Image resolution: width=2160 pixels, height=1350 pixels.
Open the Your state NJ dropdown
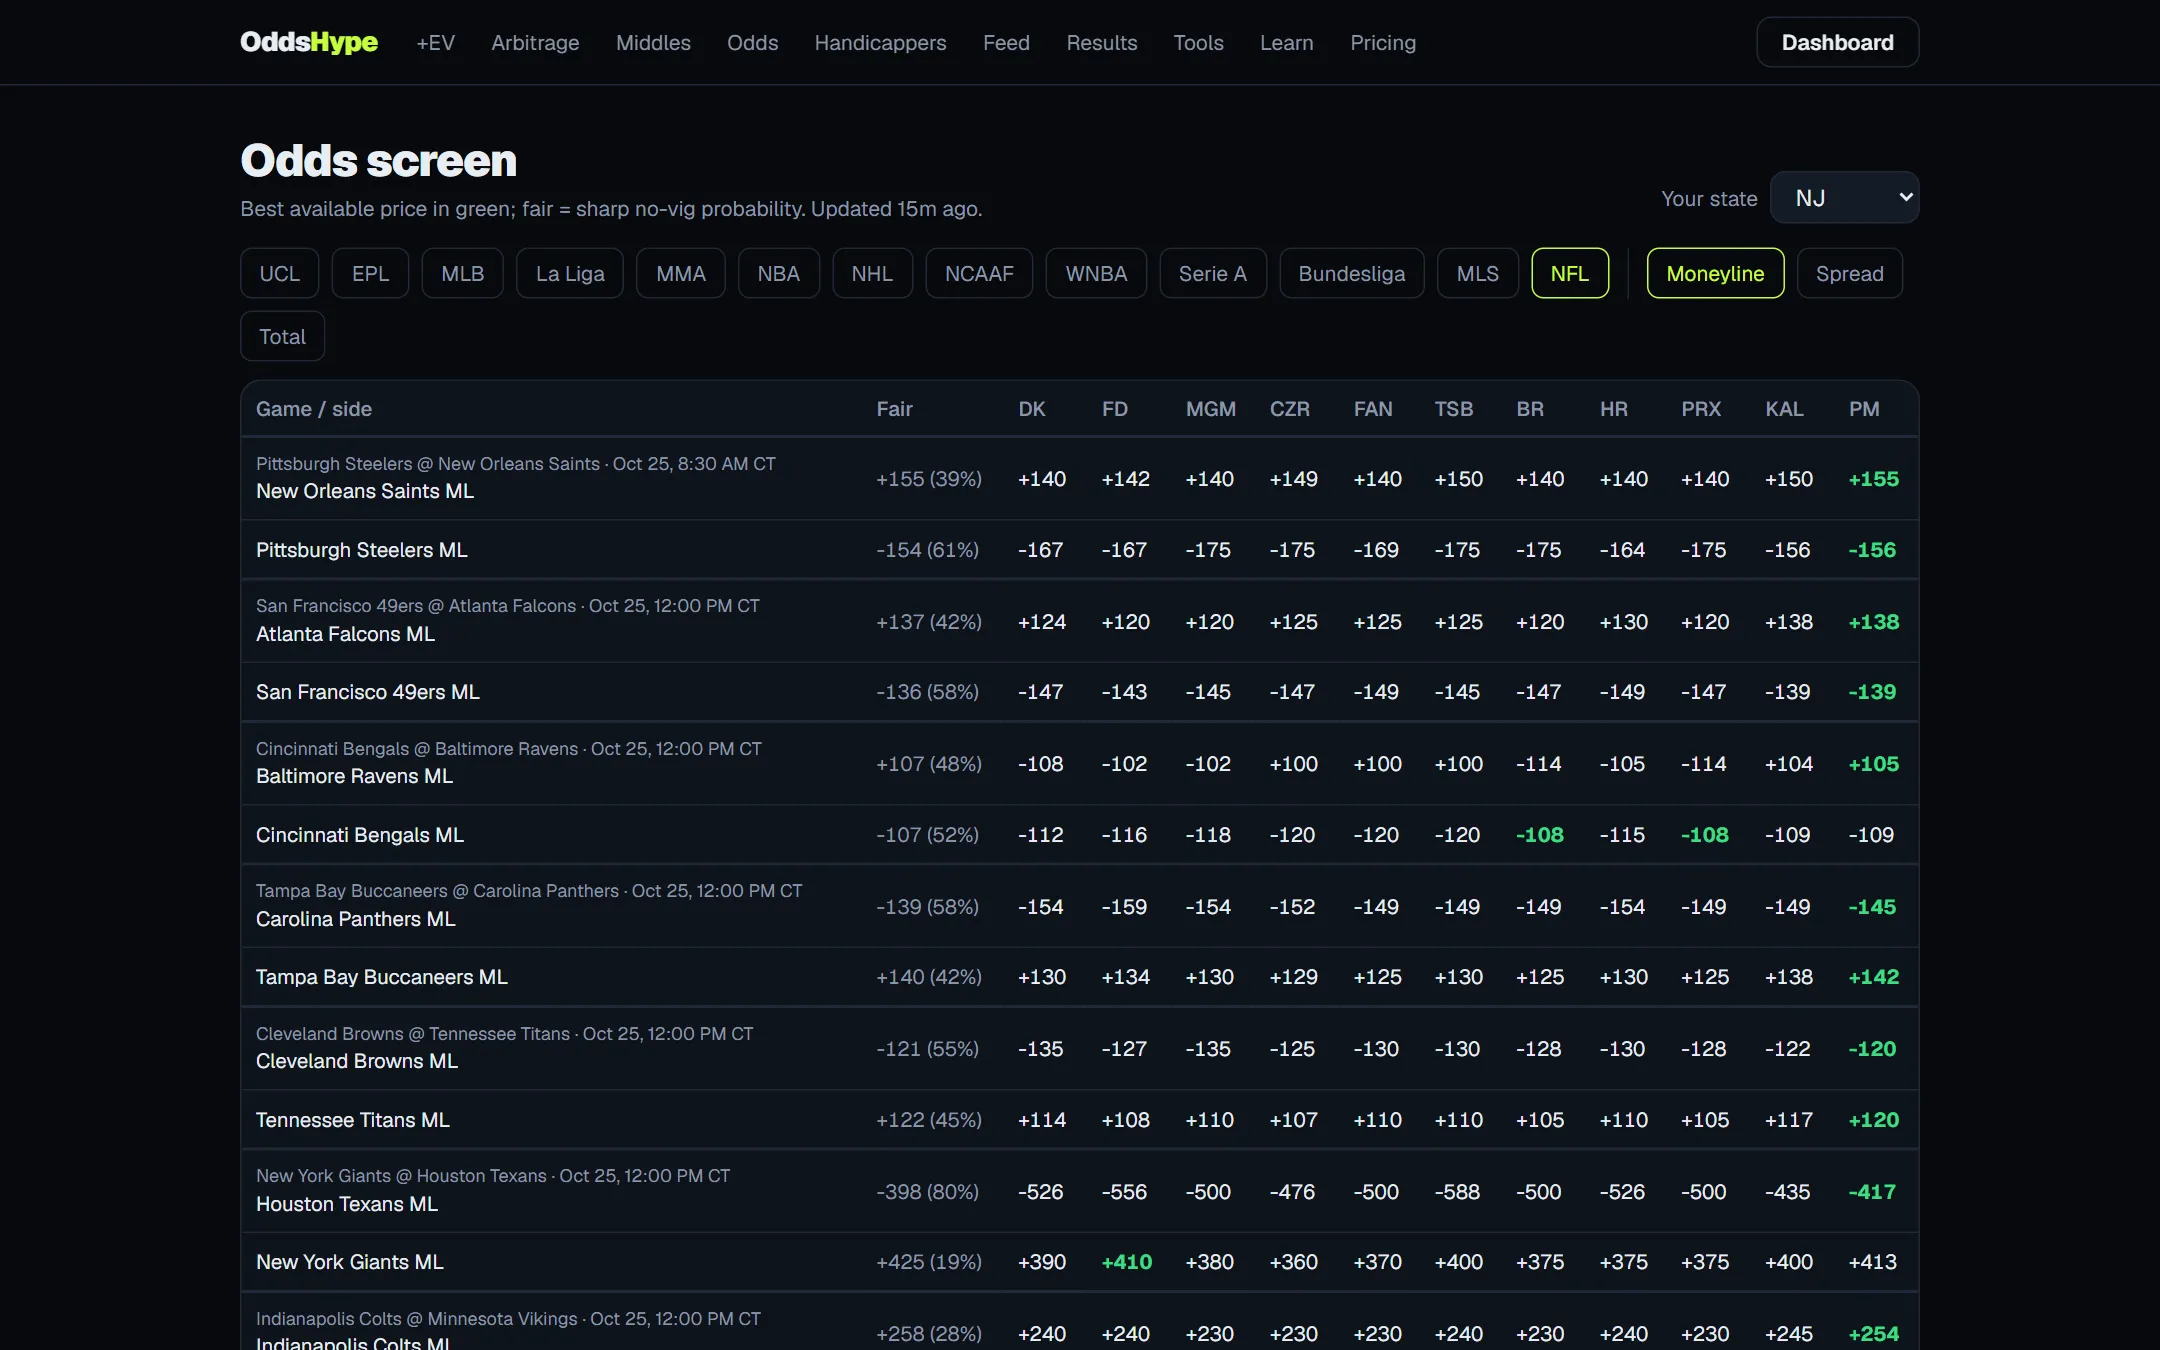click(x=1844, y=198)
